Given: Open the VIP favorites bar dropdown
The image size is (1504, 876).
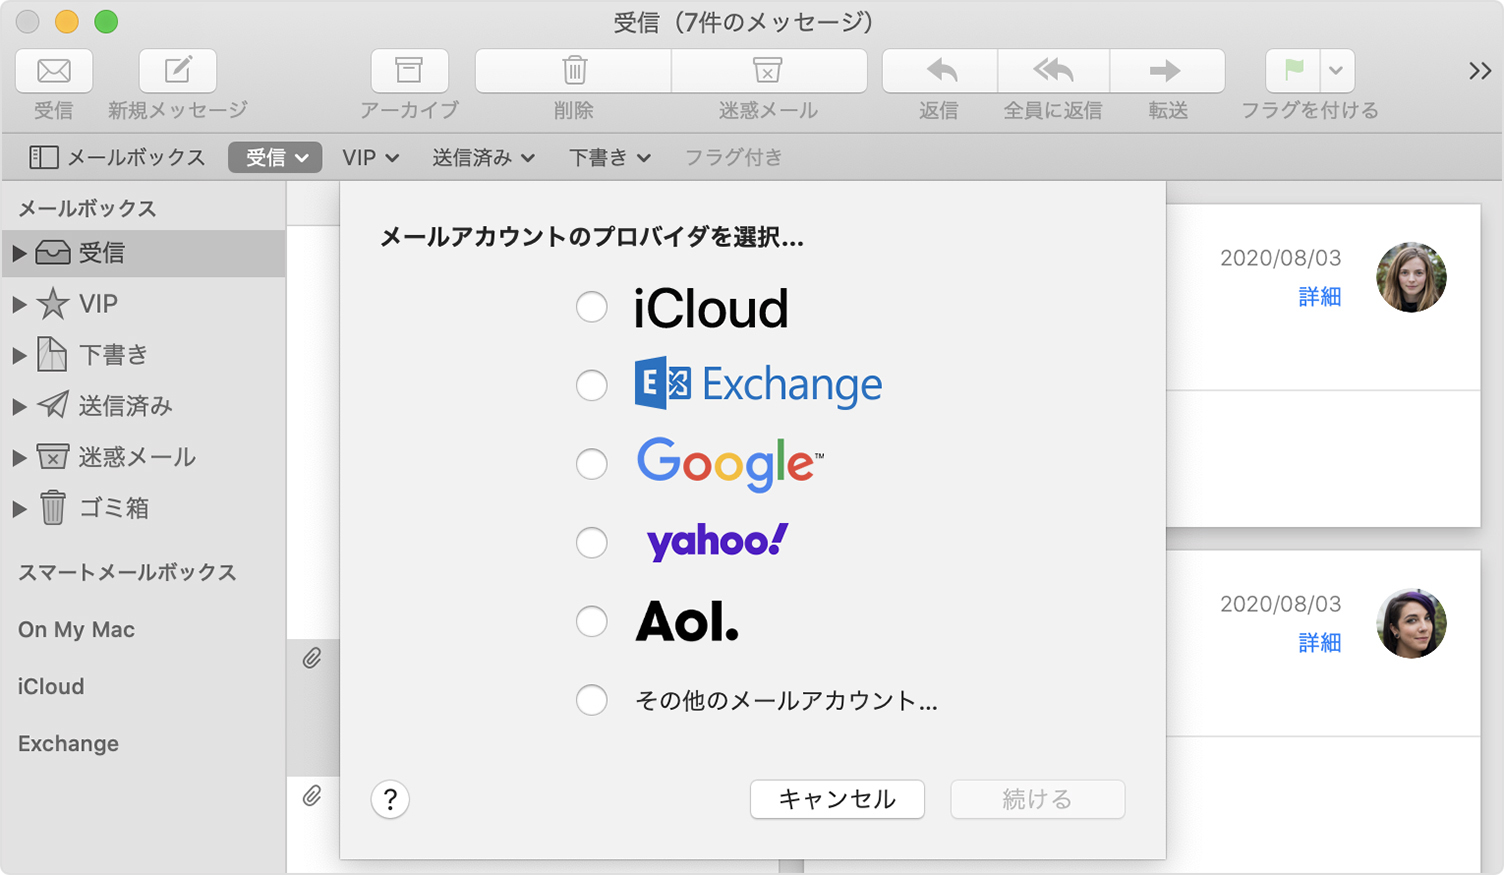Looking at the screenshot, I should [x=370, y=157].
